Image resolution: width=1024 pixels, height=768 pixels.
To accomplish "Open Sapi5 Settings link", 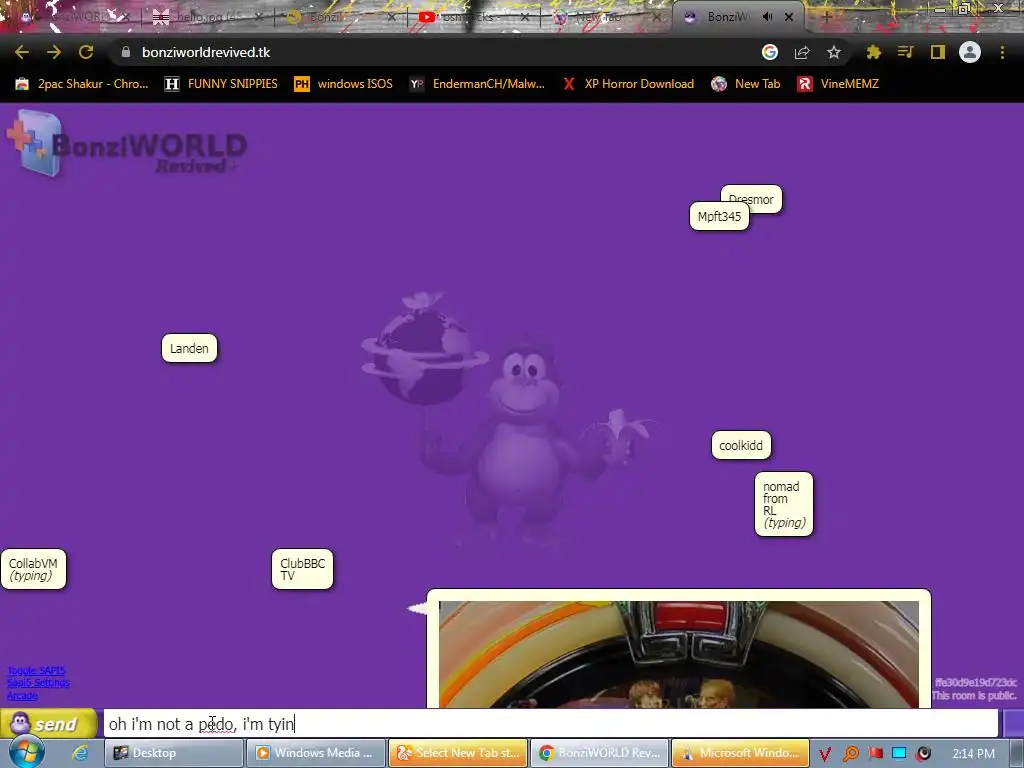I will tap(39, 682).
